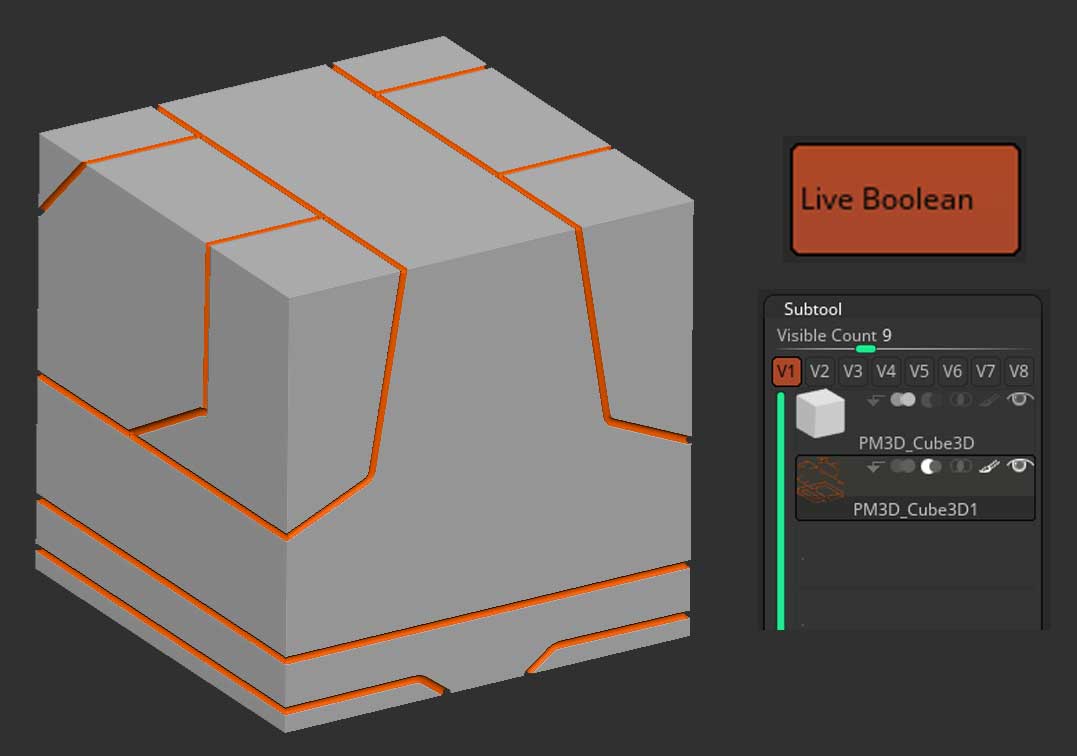
Task: Select the V4 visibility set
Action: (885, 371)
